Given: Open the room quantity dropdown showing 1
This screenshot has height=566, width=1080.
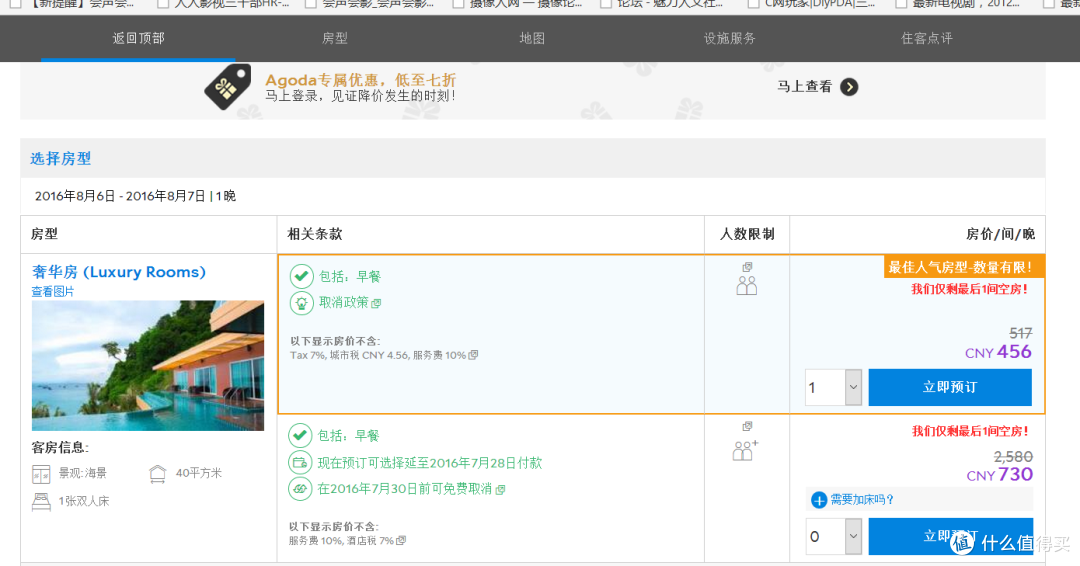Looking at the screenshot, I should click(833, 387).
